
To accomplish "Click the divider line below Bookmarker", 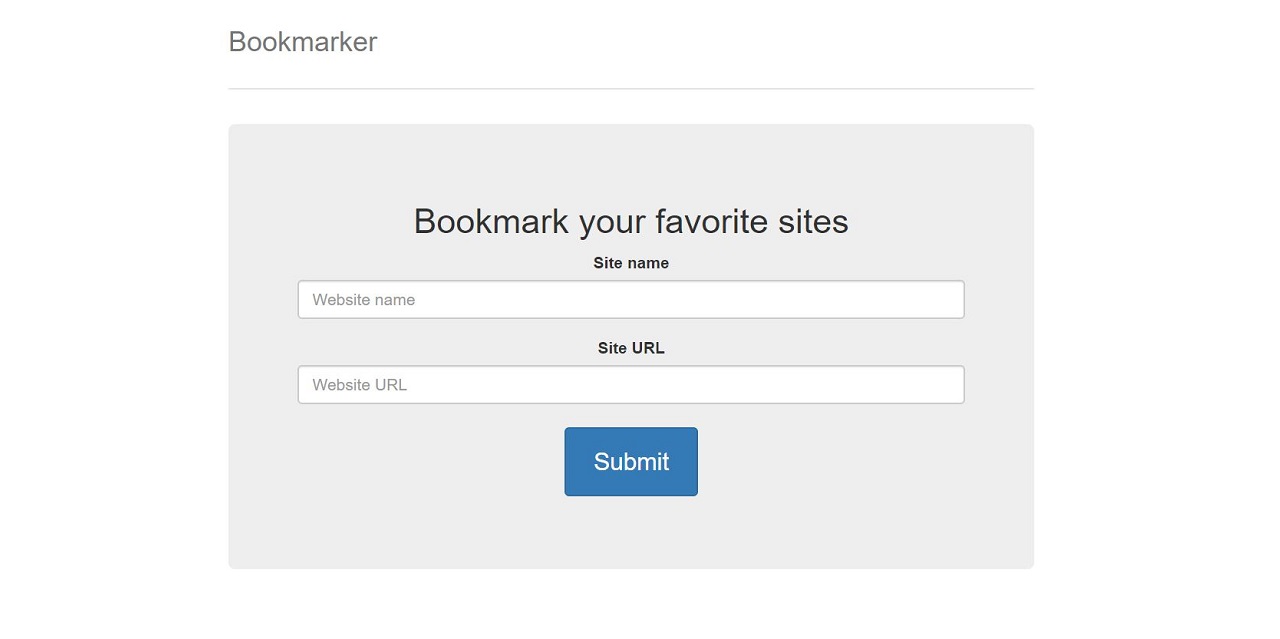I will (631, 89).
